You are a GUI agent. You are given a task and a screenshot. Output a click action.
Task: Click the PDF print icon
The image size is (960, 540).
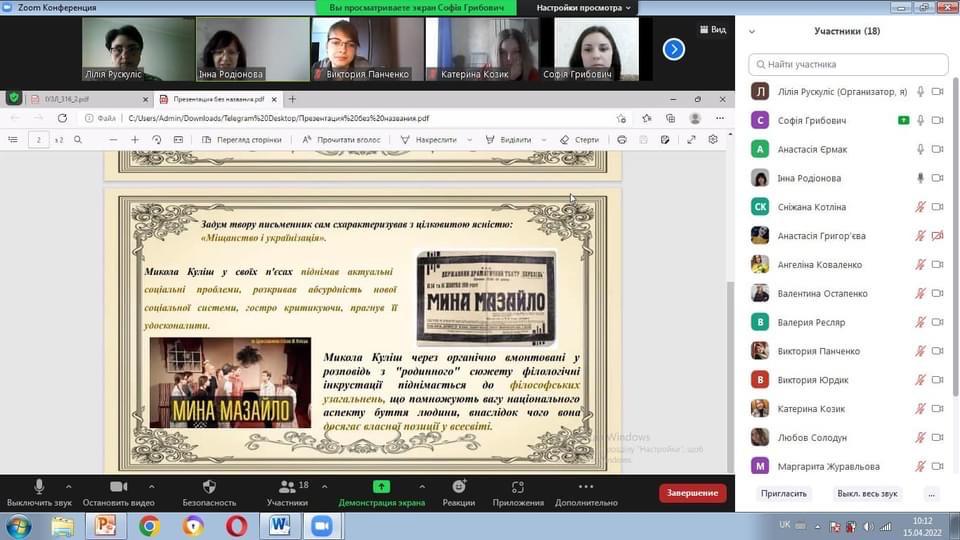coord(622,140)
